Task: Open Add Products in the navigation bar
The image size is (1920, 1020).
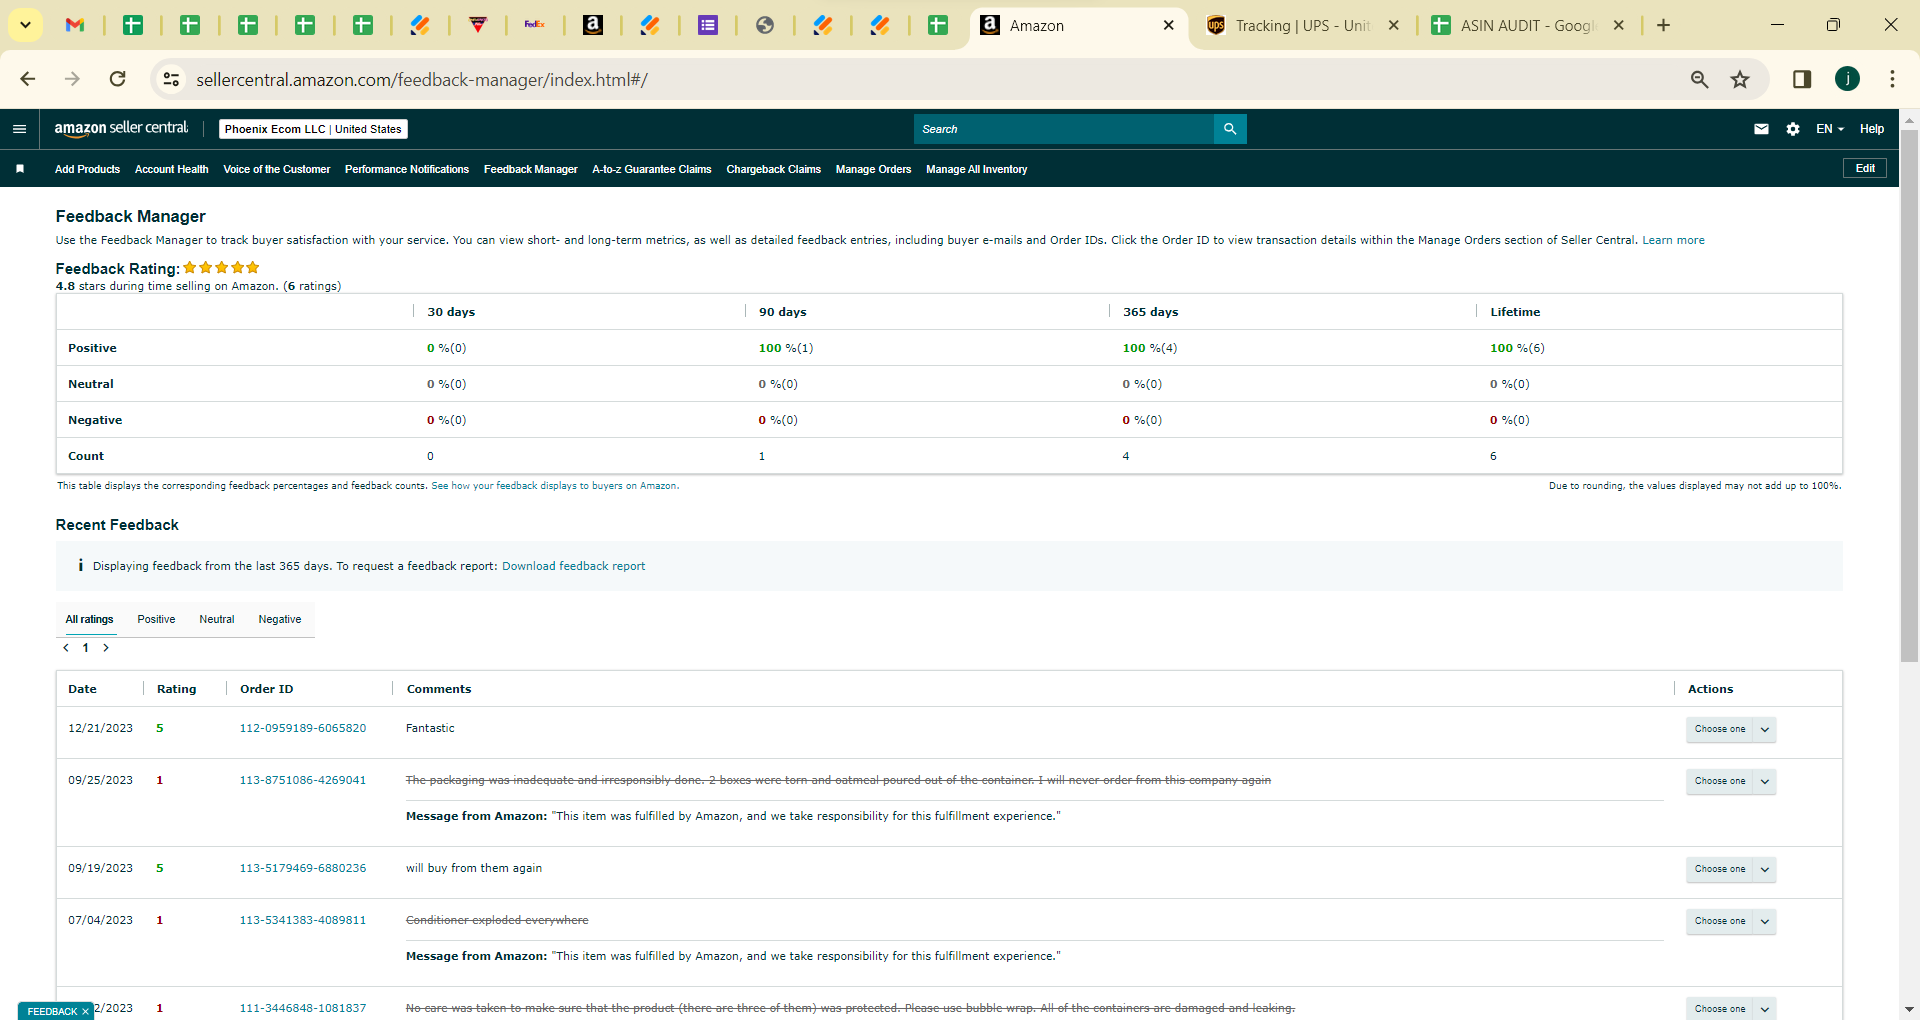Action: [x=87, y=169]
